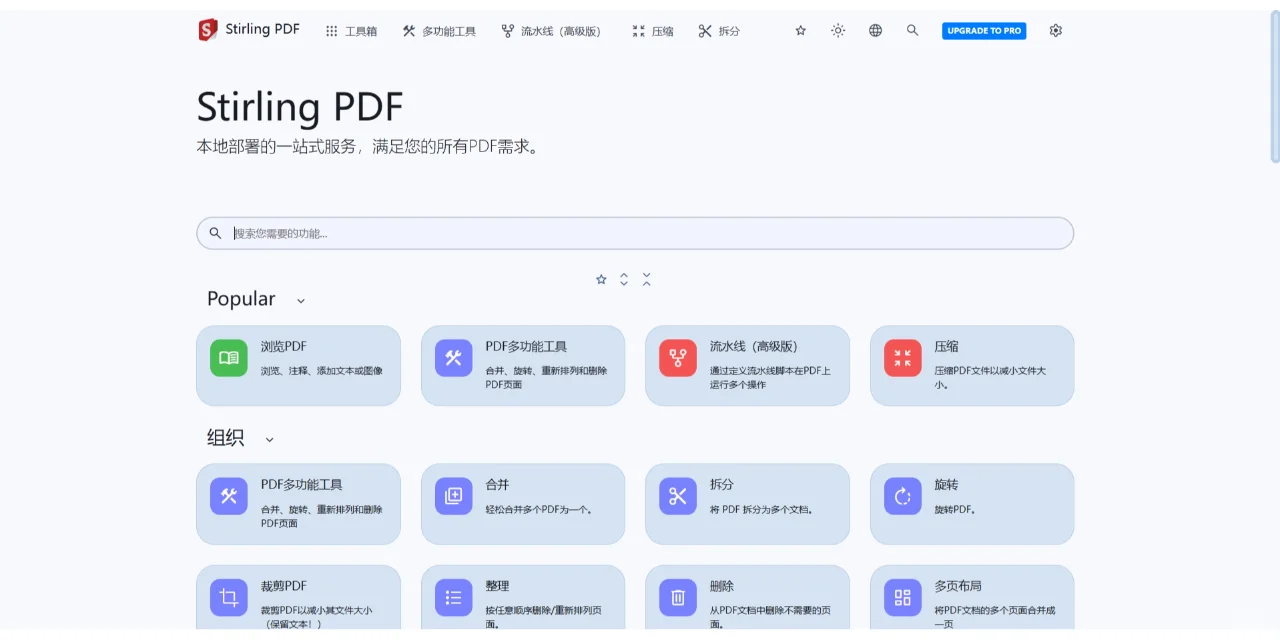
Task: Click the magnifier icon inside search box
Action: pyautogui.click(x=215, y=233)
